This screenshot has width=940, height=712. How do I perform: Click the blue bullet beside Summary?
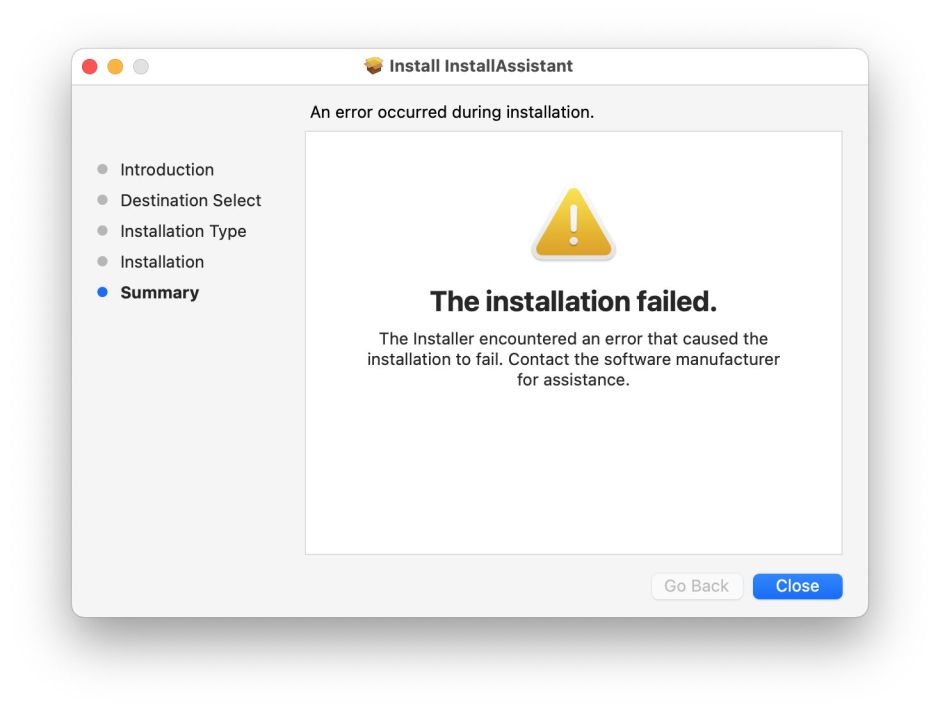pos(102,293)
